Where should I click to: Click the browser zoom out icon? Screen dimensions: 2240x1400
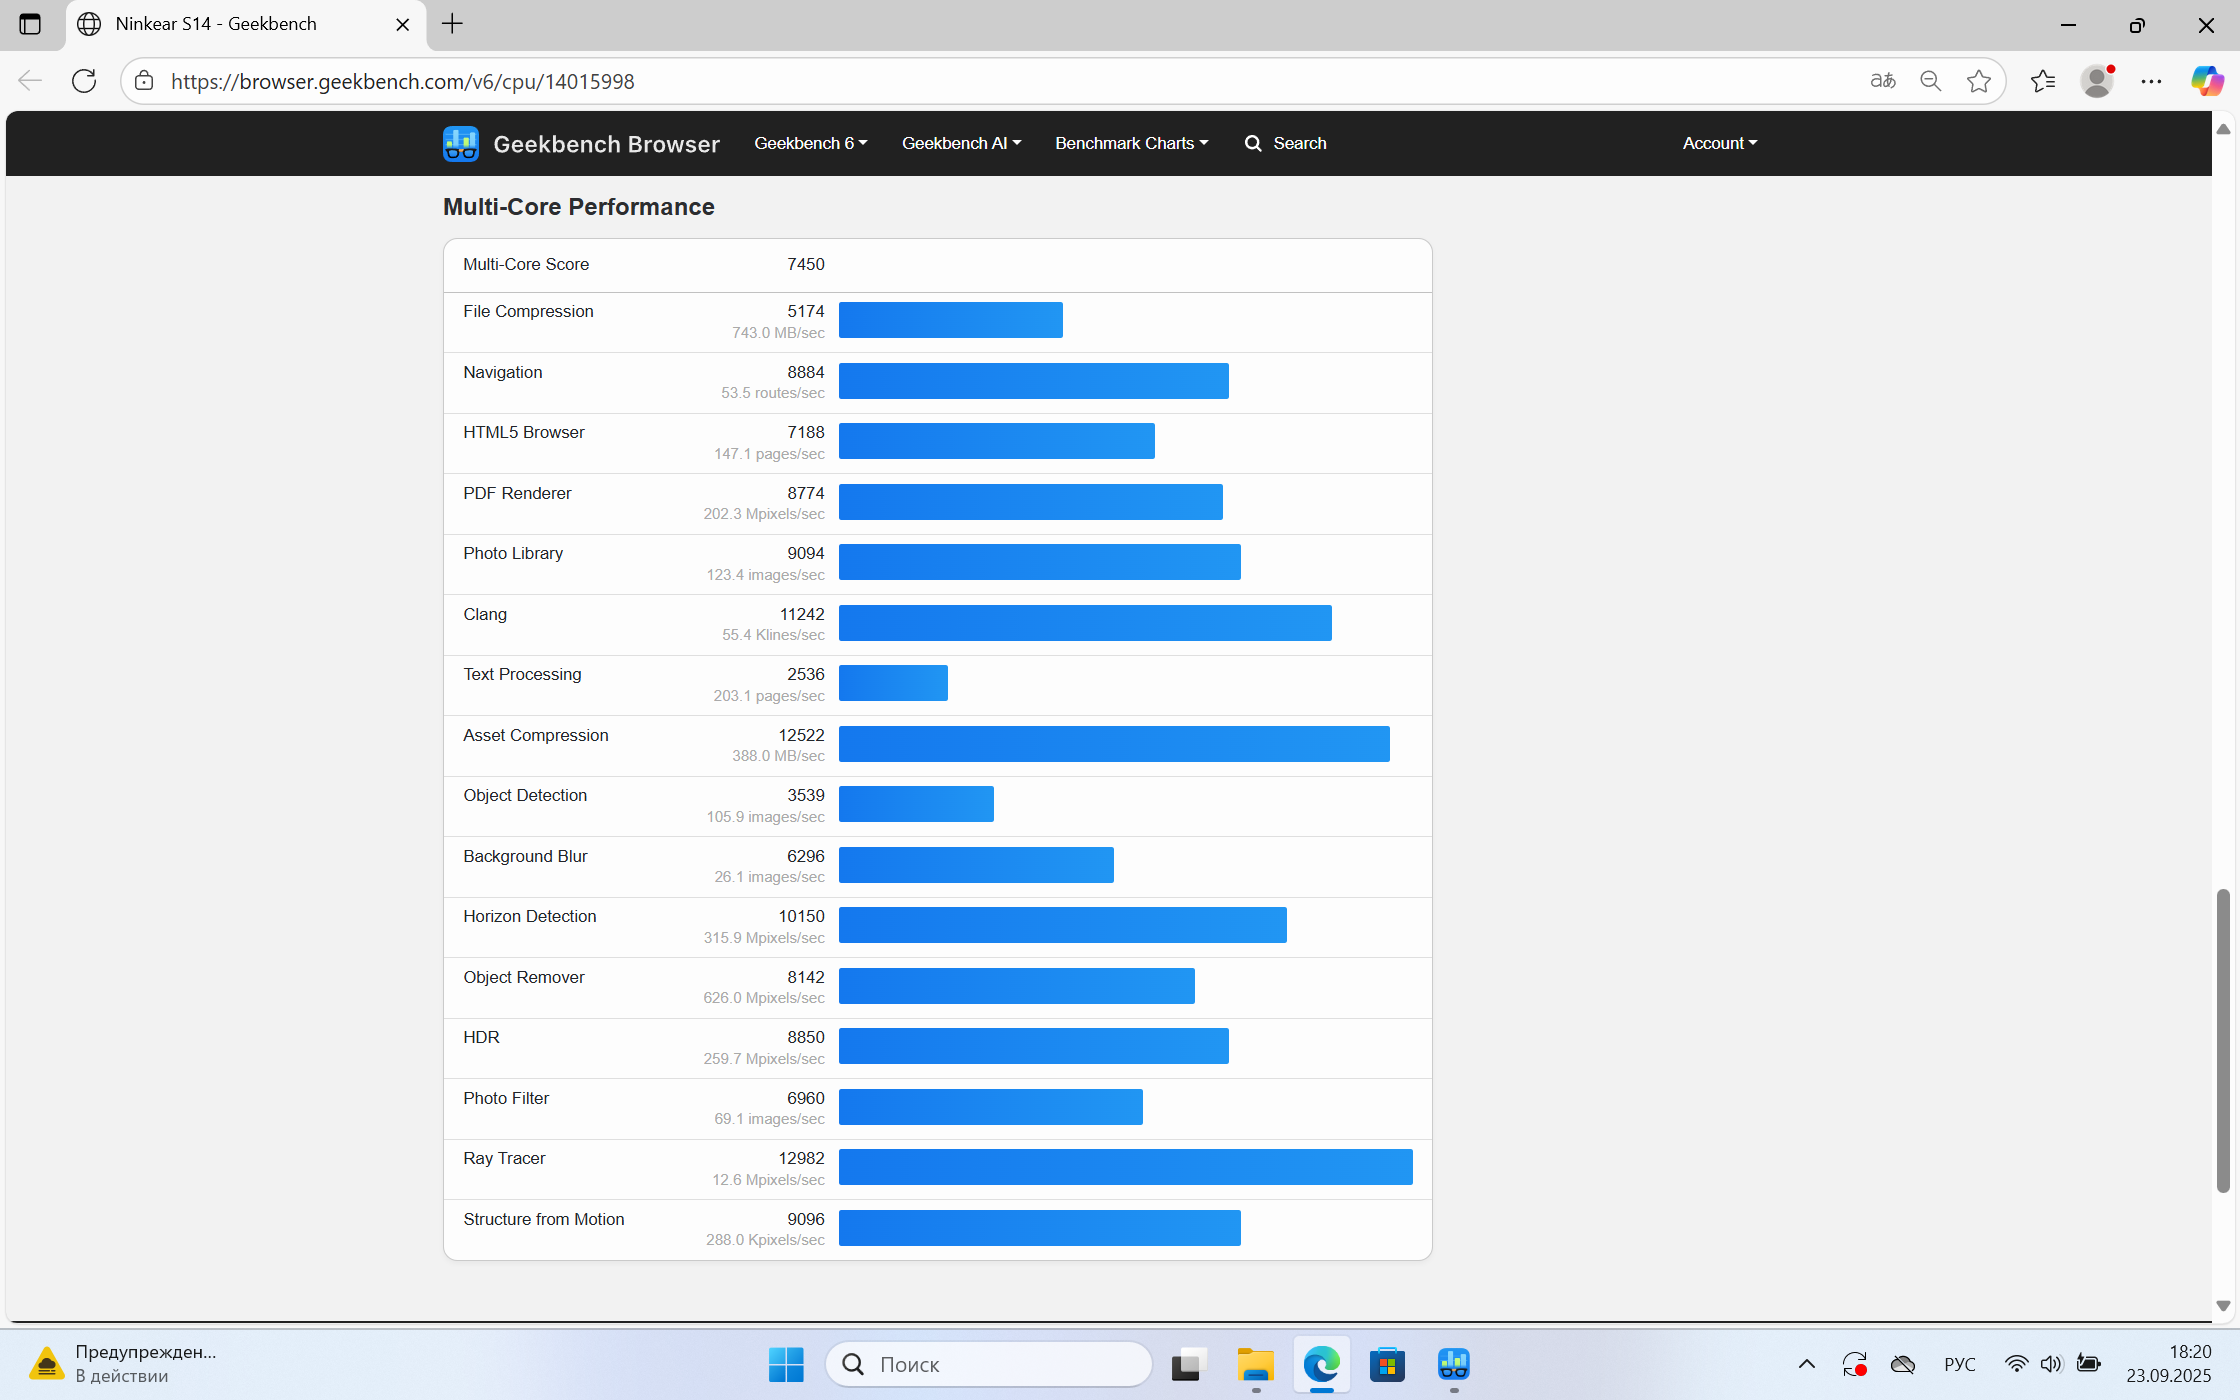[x=1930, y=81]
